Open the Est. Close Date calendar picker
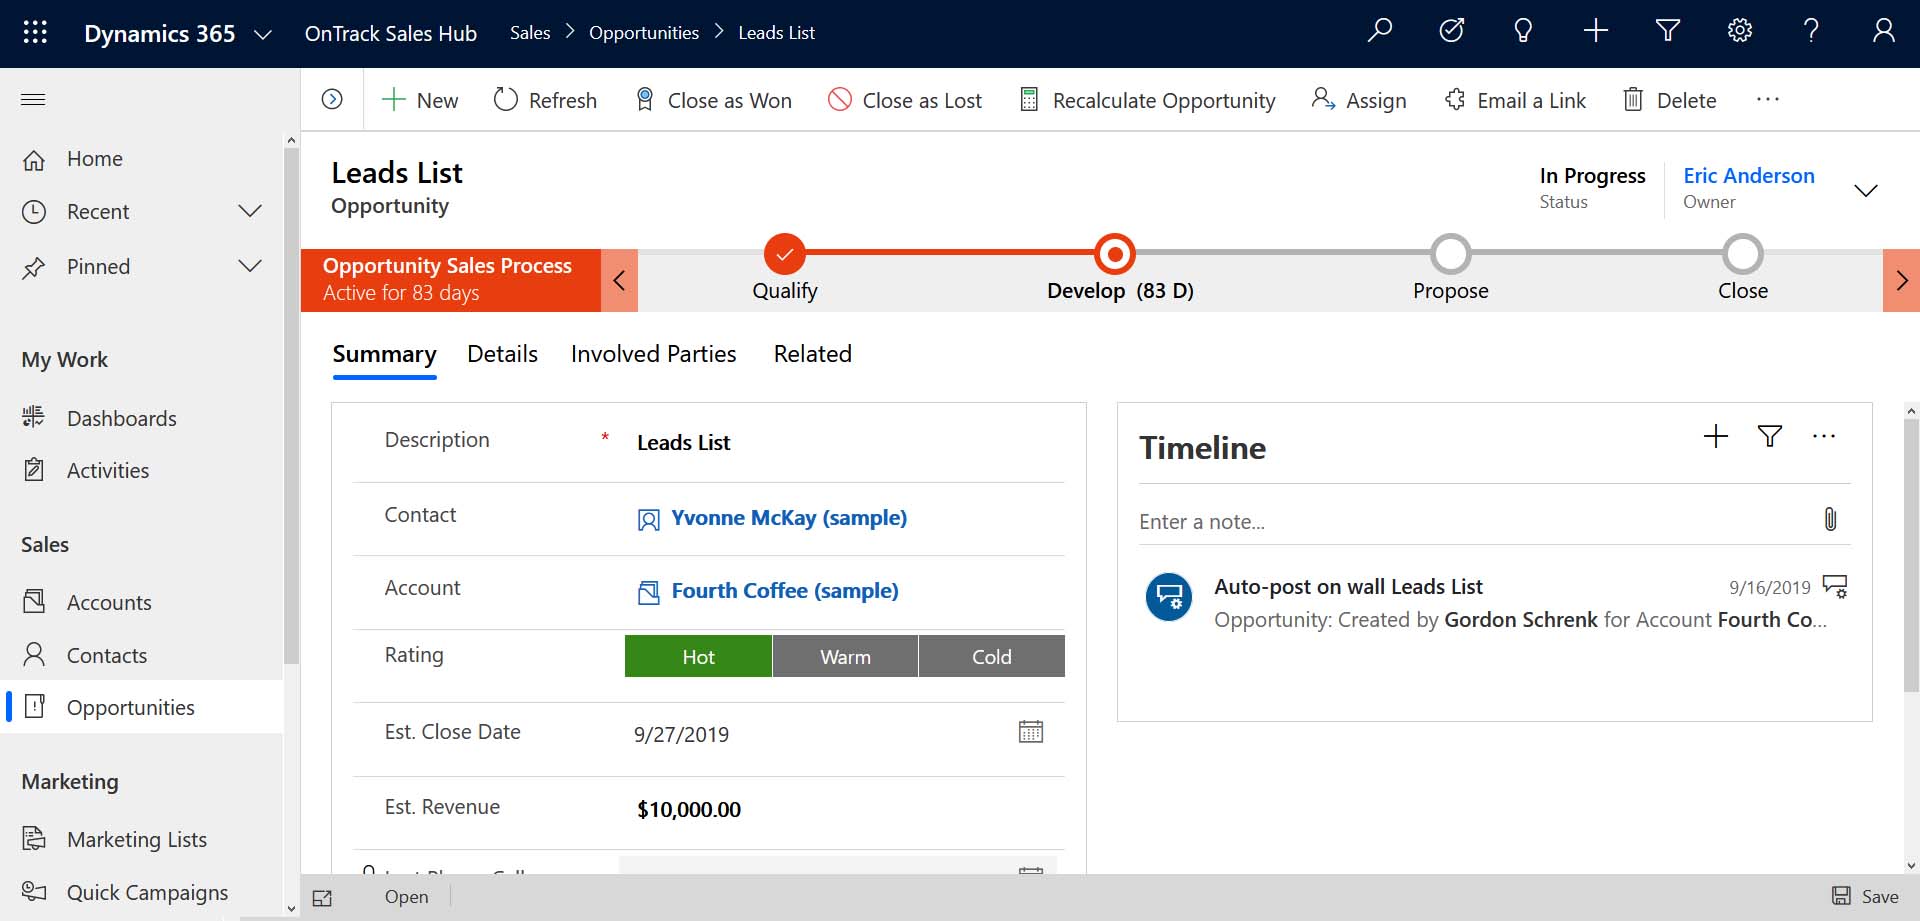Viewport: 1920px width, 921px height. (x=1031, y=732)
